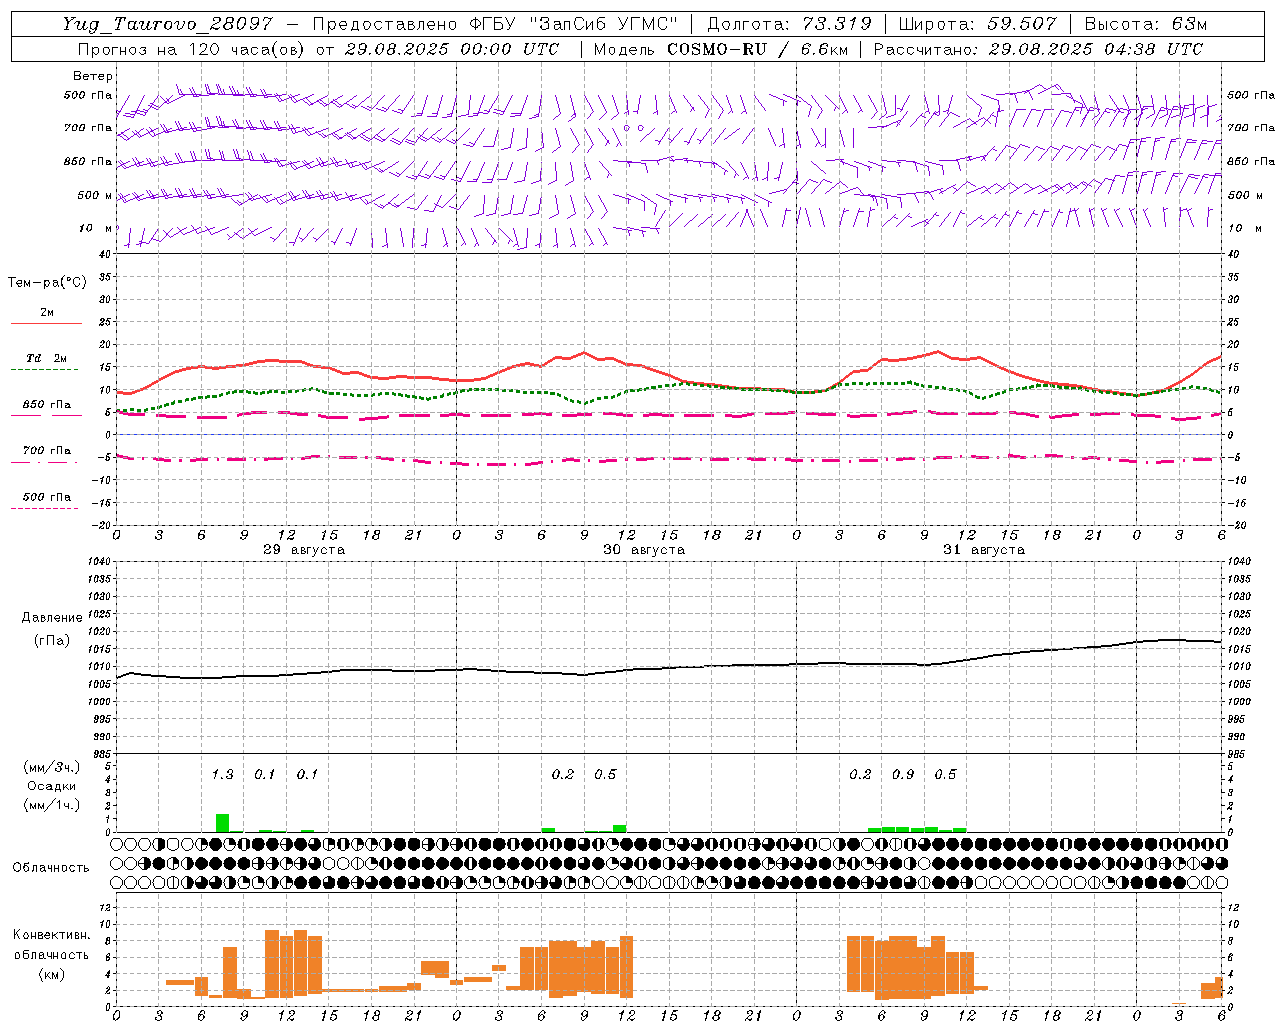Click the '2м' temperature legend entry

47,312
